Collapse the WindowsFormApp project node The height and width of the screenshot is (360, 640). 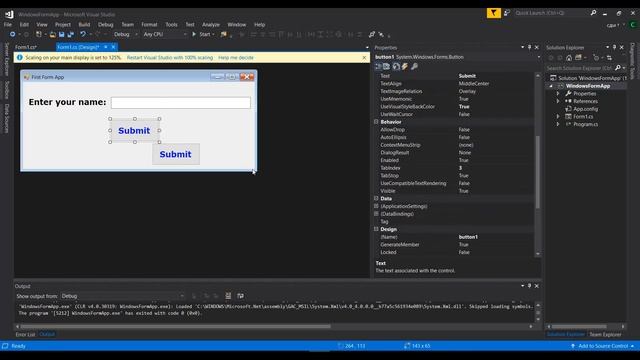[x=551, y=86]
